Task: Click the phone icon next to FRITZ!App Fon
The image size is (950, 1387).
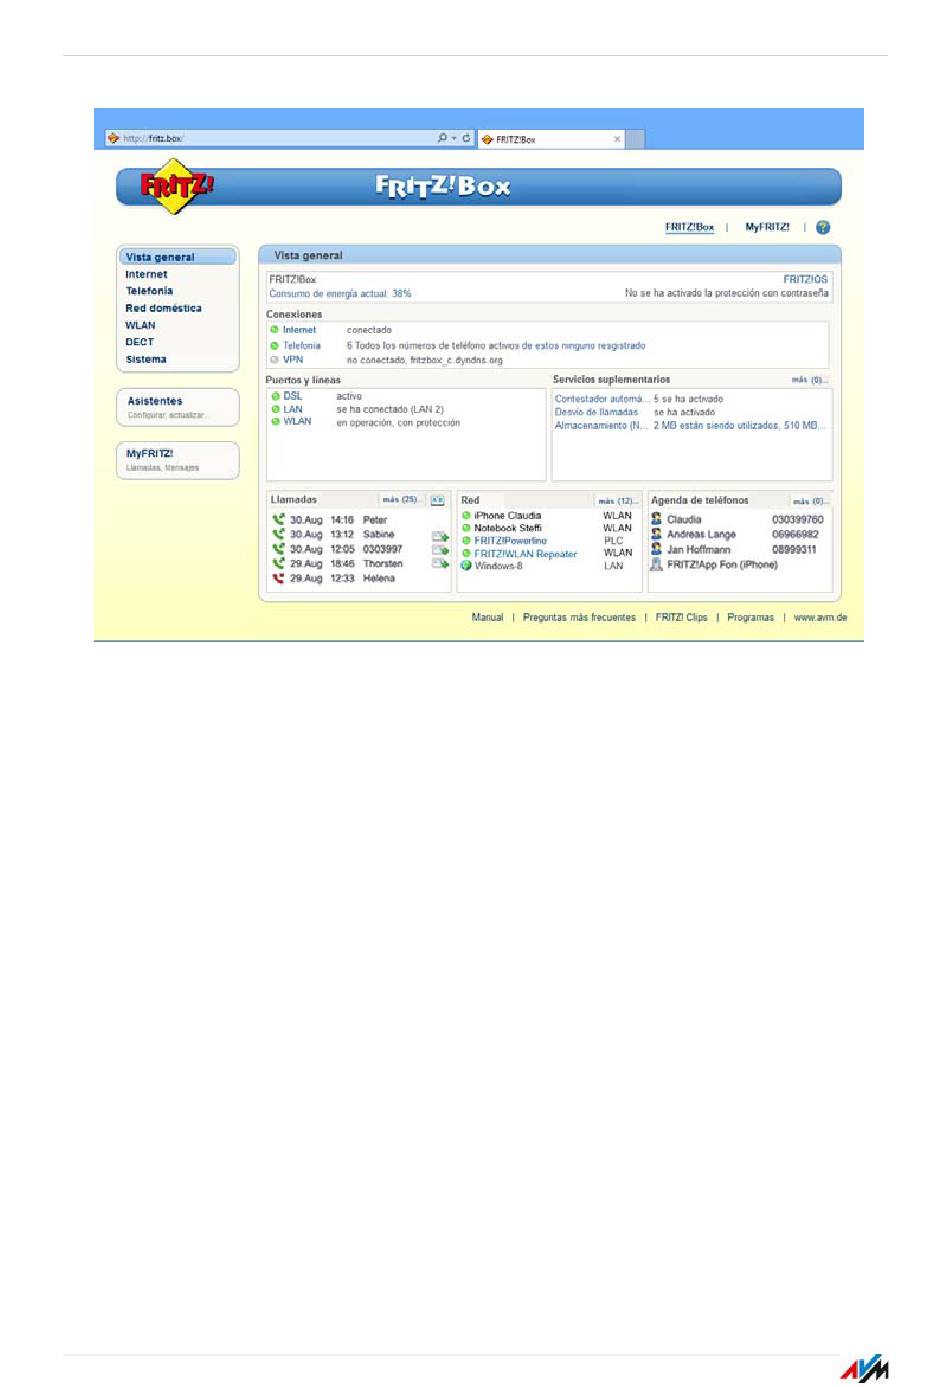Action: [656, 564]
